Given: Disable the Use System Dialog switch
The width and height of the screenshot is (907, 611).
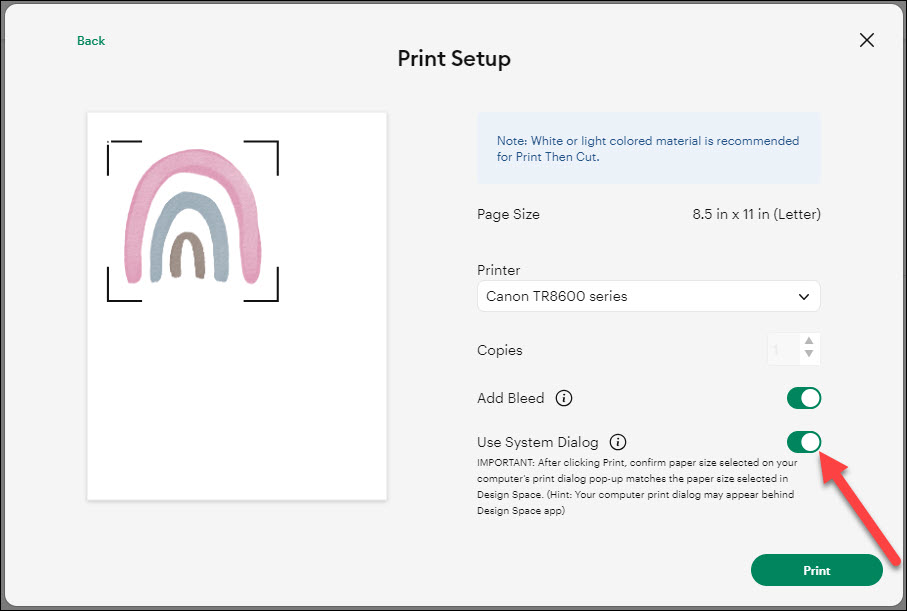Looking at the screenshot, I should click(x=803, y=442).
